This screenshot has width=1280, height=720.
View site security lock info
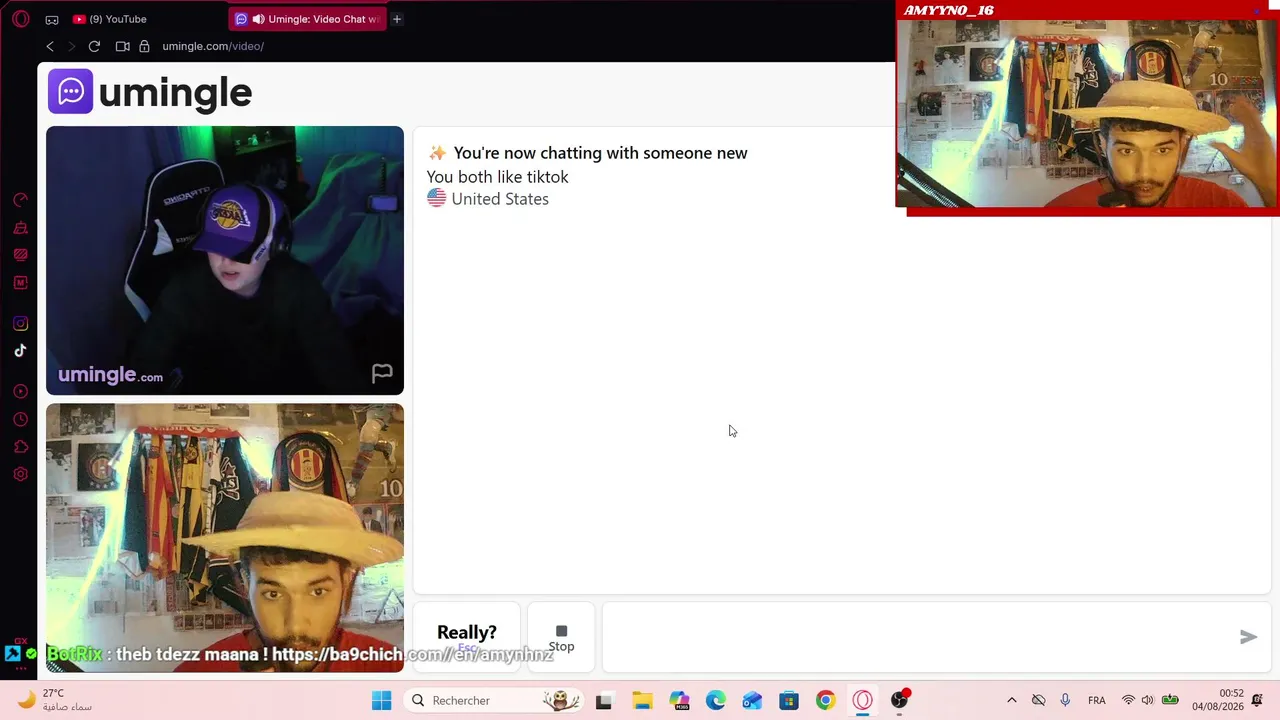[144, 46]
